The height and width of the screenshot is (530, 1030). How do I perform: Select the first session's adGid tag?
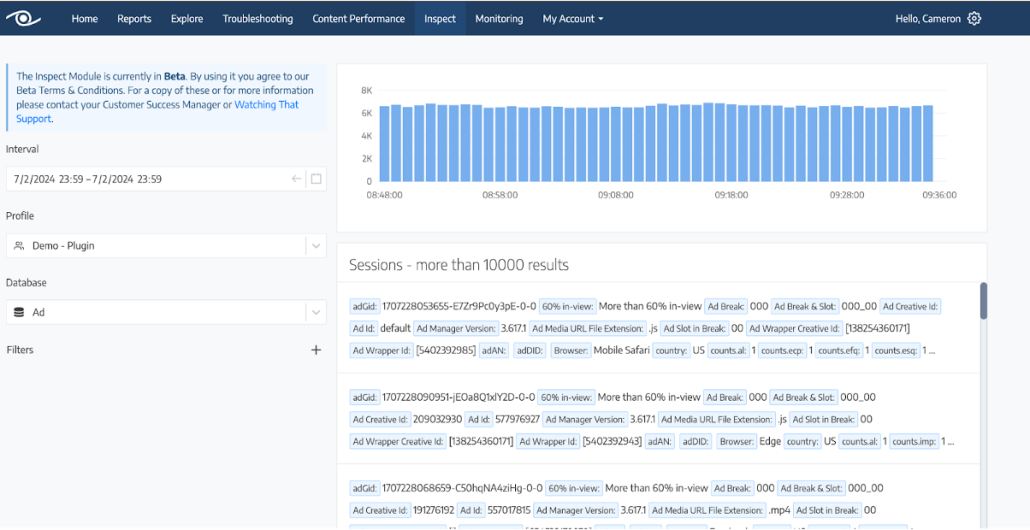pos(363,306)
